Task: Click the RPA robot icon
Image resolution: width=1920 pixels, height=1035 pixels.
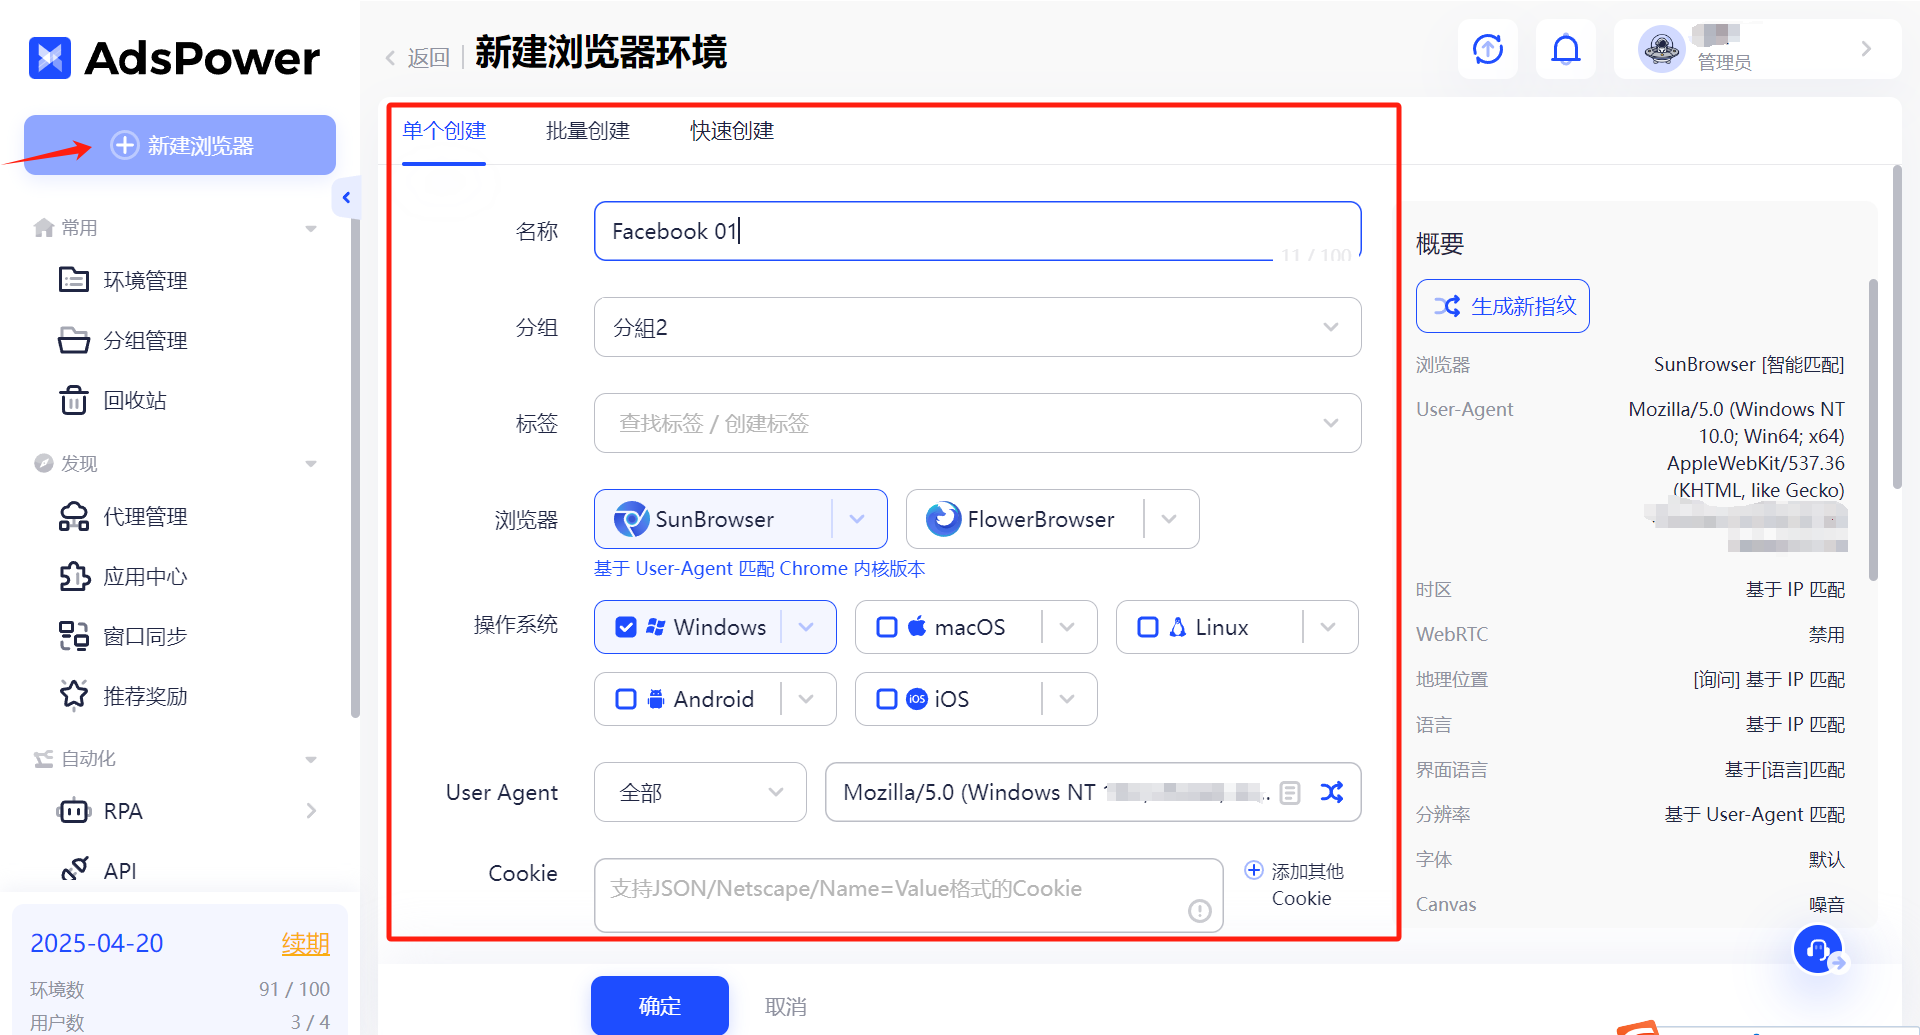Action: [x=74, y=811]
